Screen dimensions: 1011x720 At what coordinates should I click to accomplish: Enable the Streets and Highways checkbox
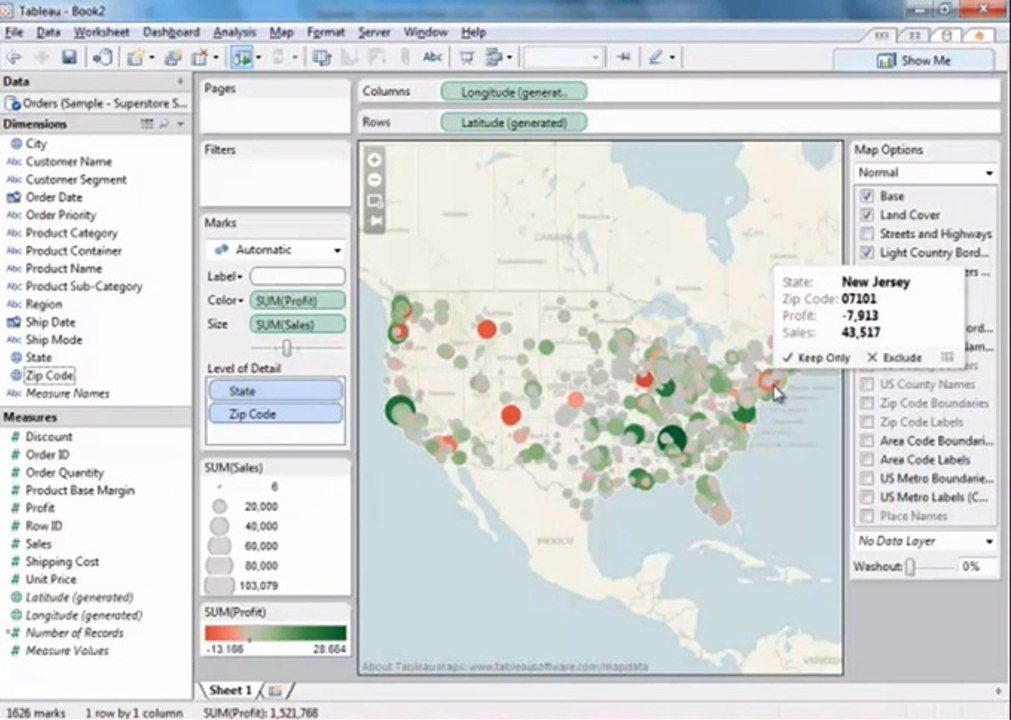[x=867, y=233]
